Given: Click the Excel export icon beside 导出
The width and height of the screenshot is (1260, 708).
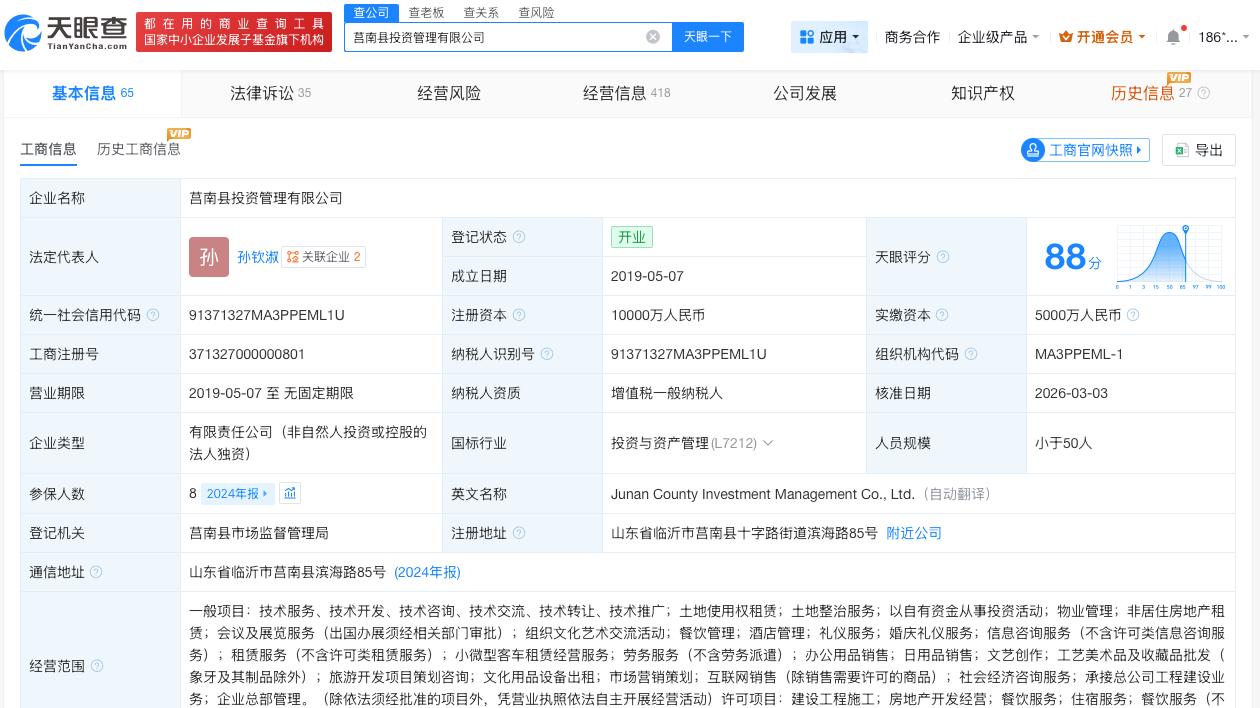Looking at the screenshot, I should pos(1181,150).
